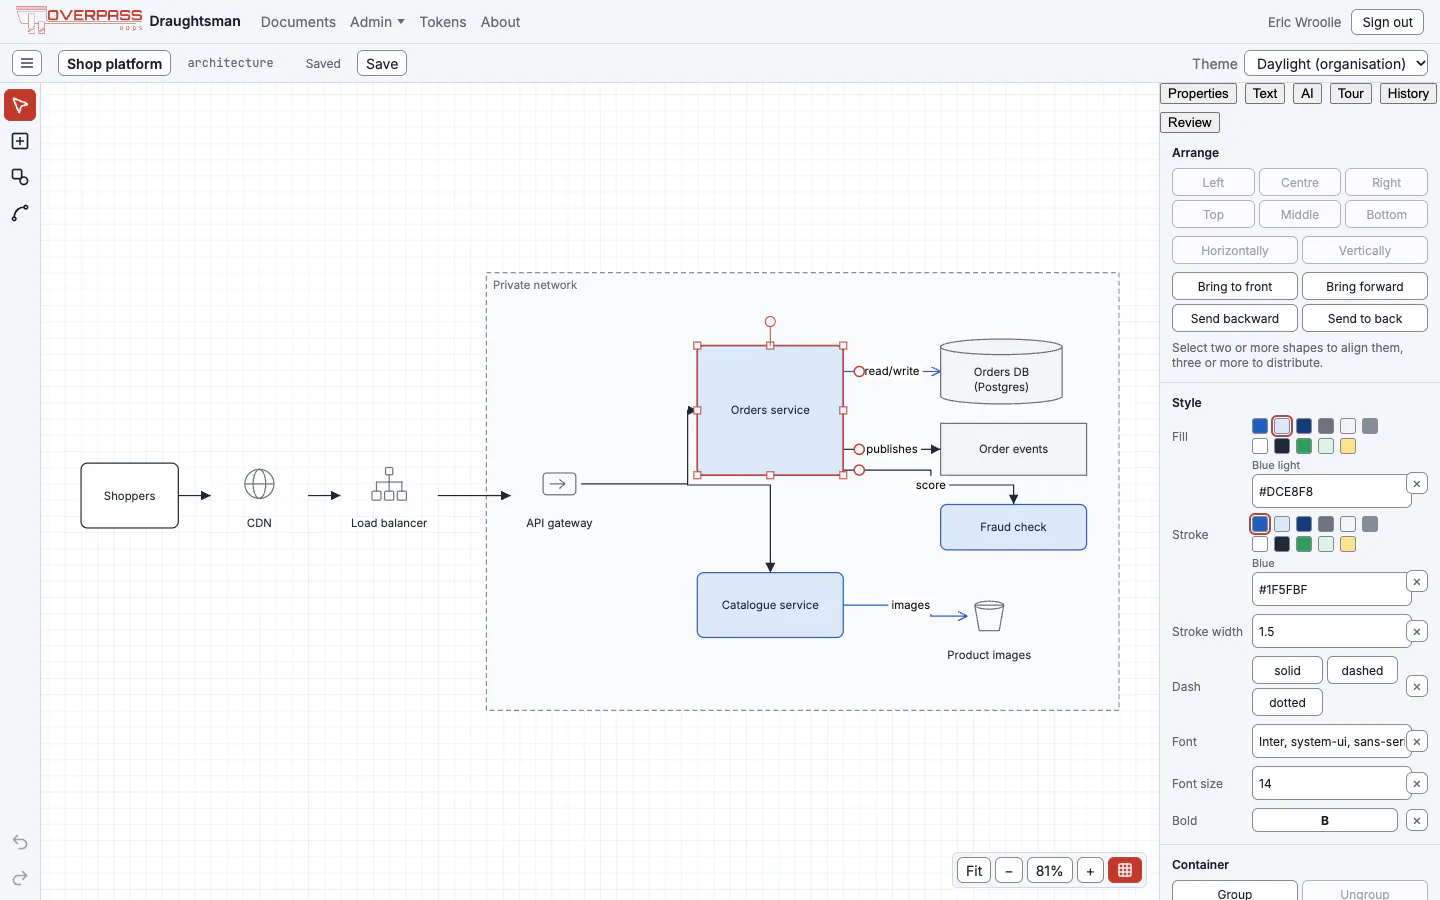This screenshot has height=900, width=1440.
Task: Select the Load balancer icon
Action: [389, 484]
